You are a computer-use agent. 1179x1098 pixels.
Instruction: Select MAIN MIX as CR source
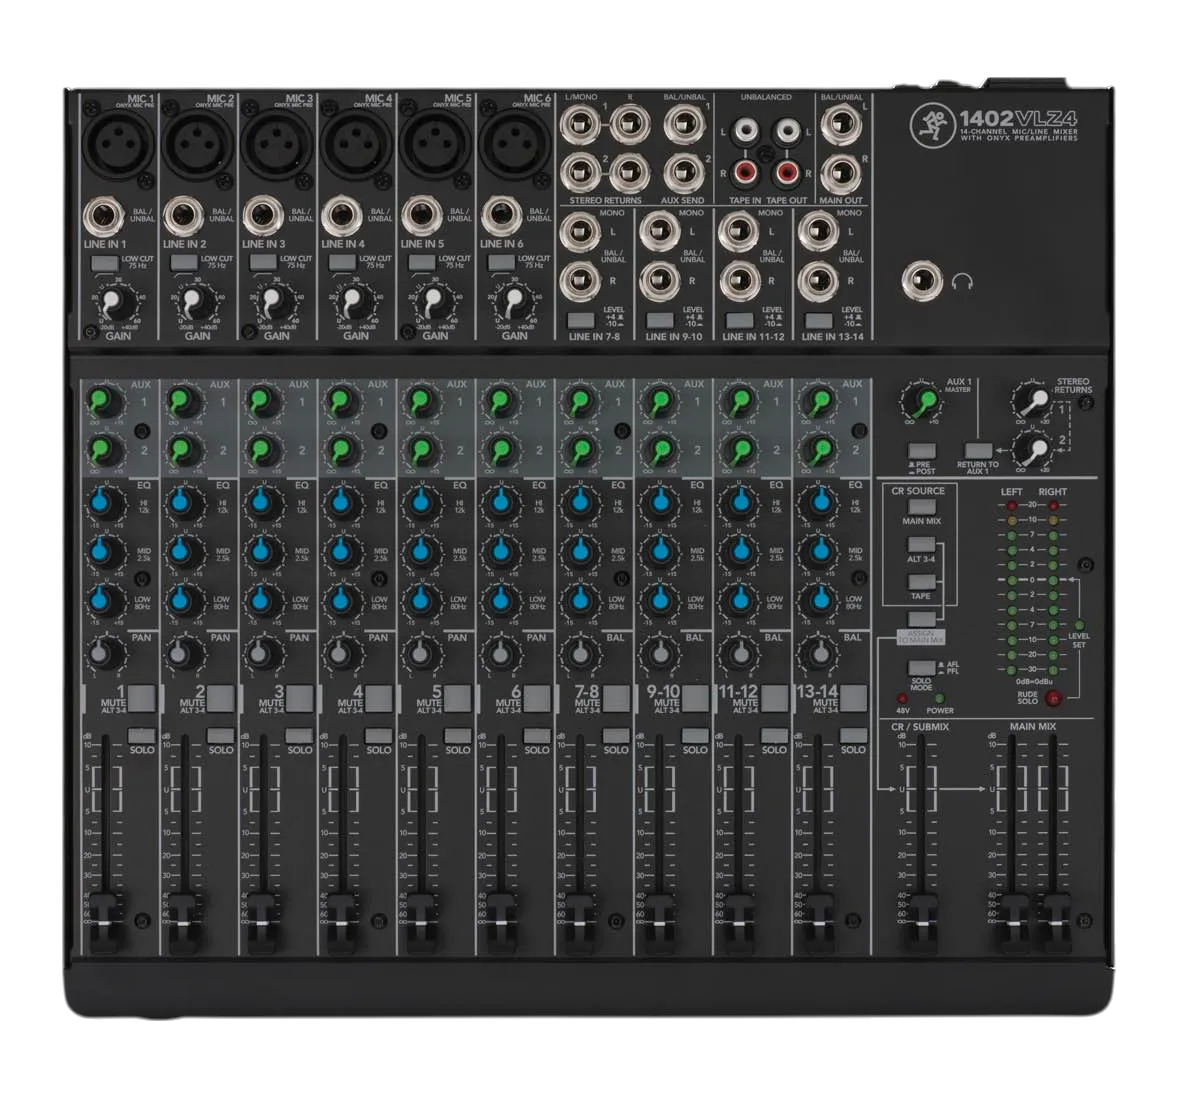(922, 507)
